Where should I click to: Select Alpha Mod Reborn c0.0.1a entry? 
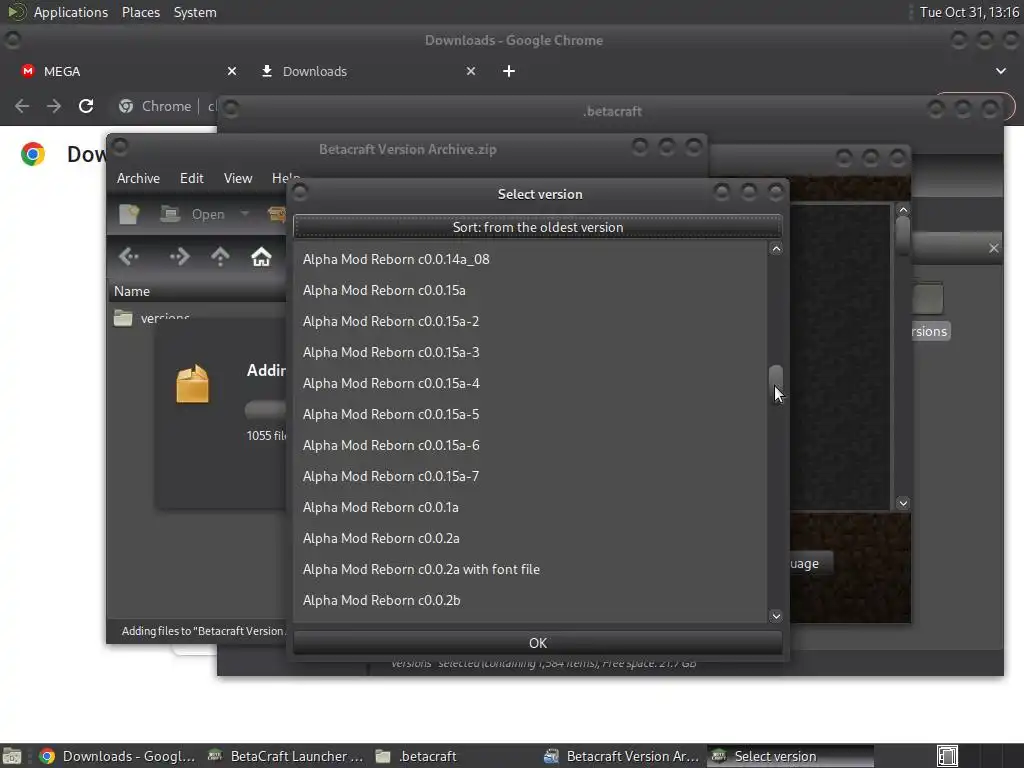(x=530, y=507)
